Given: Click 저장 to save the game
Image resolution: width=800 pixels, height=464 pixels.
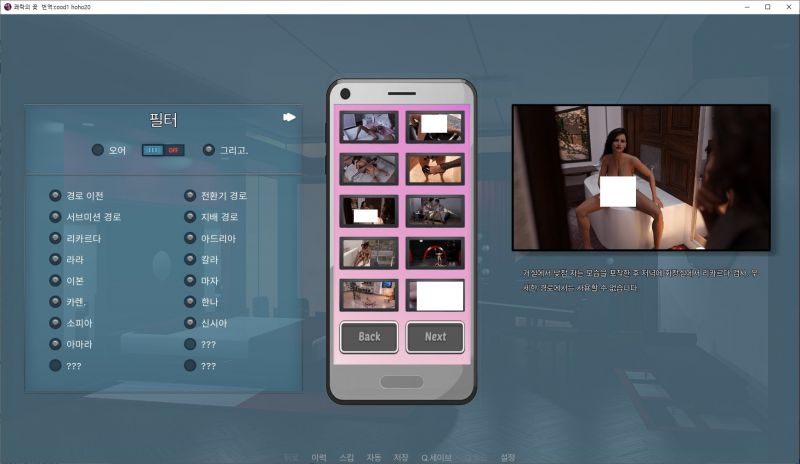Looking at the screenshot, I should (x=400, y=457).
